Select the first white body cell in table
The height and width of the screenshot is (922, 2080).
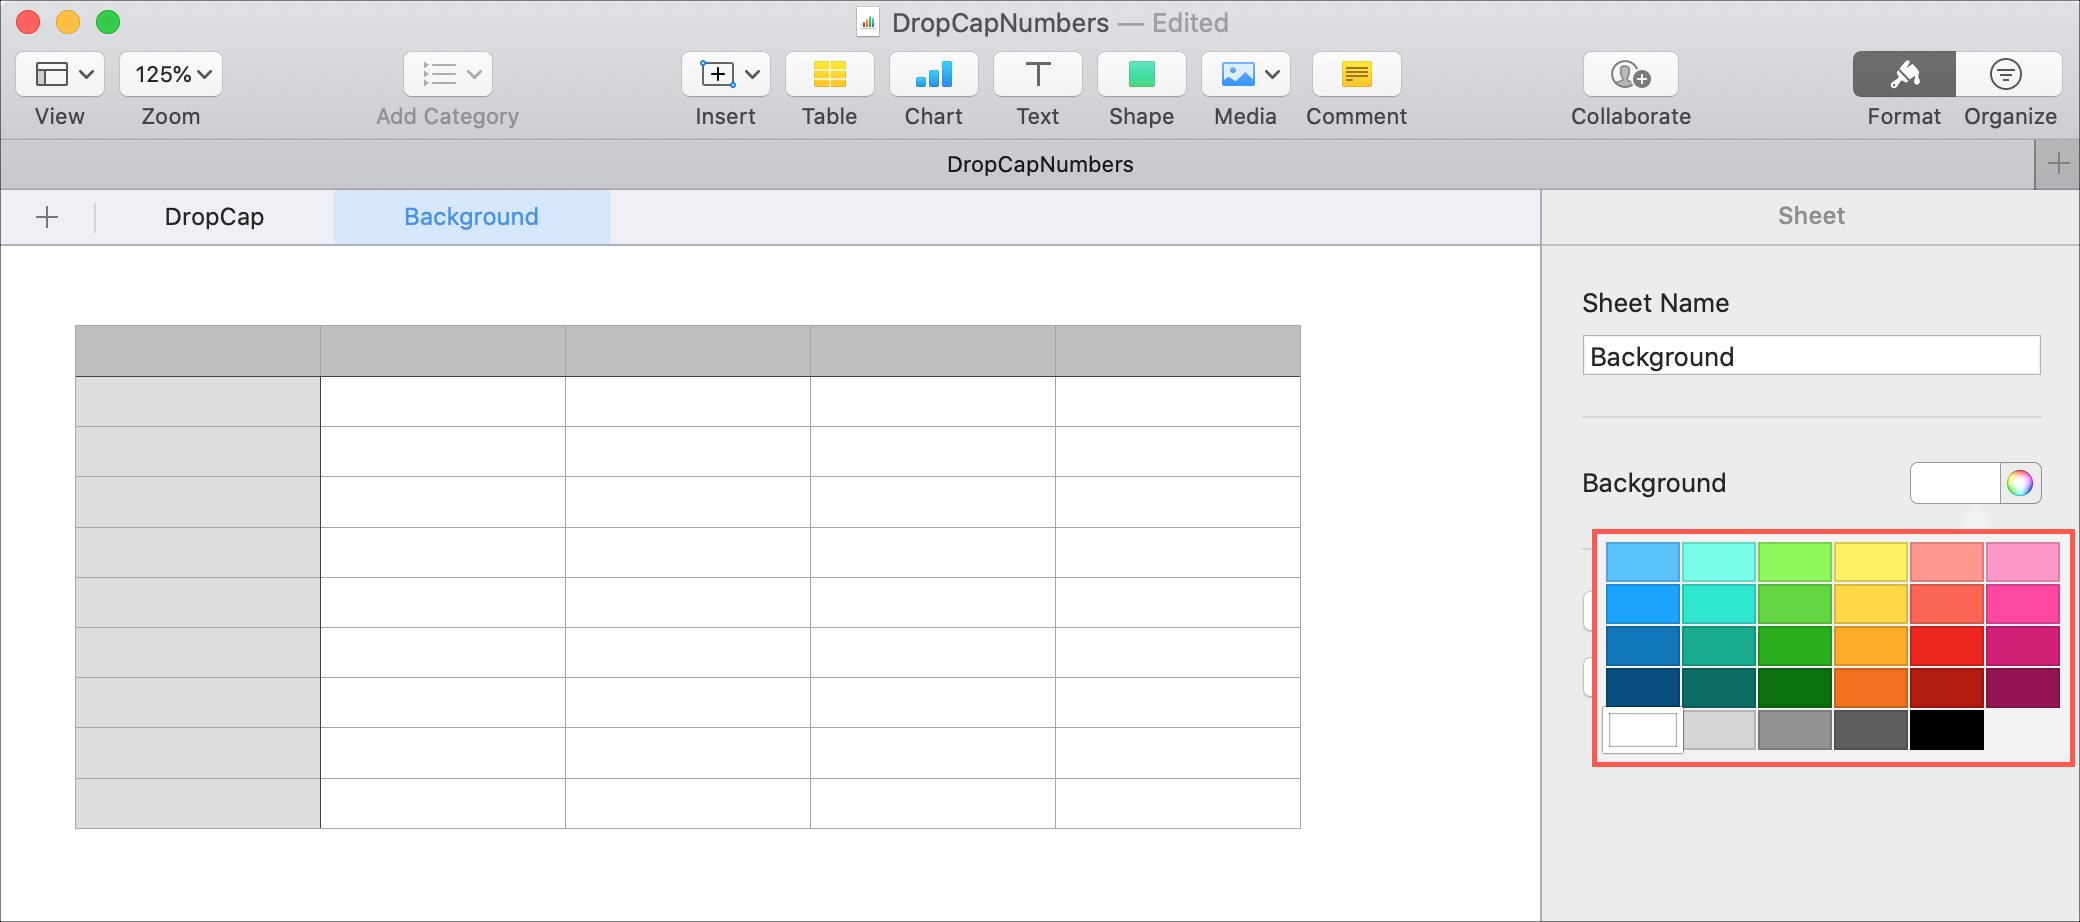point(443,402)
